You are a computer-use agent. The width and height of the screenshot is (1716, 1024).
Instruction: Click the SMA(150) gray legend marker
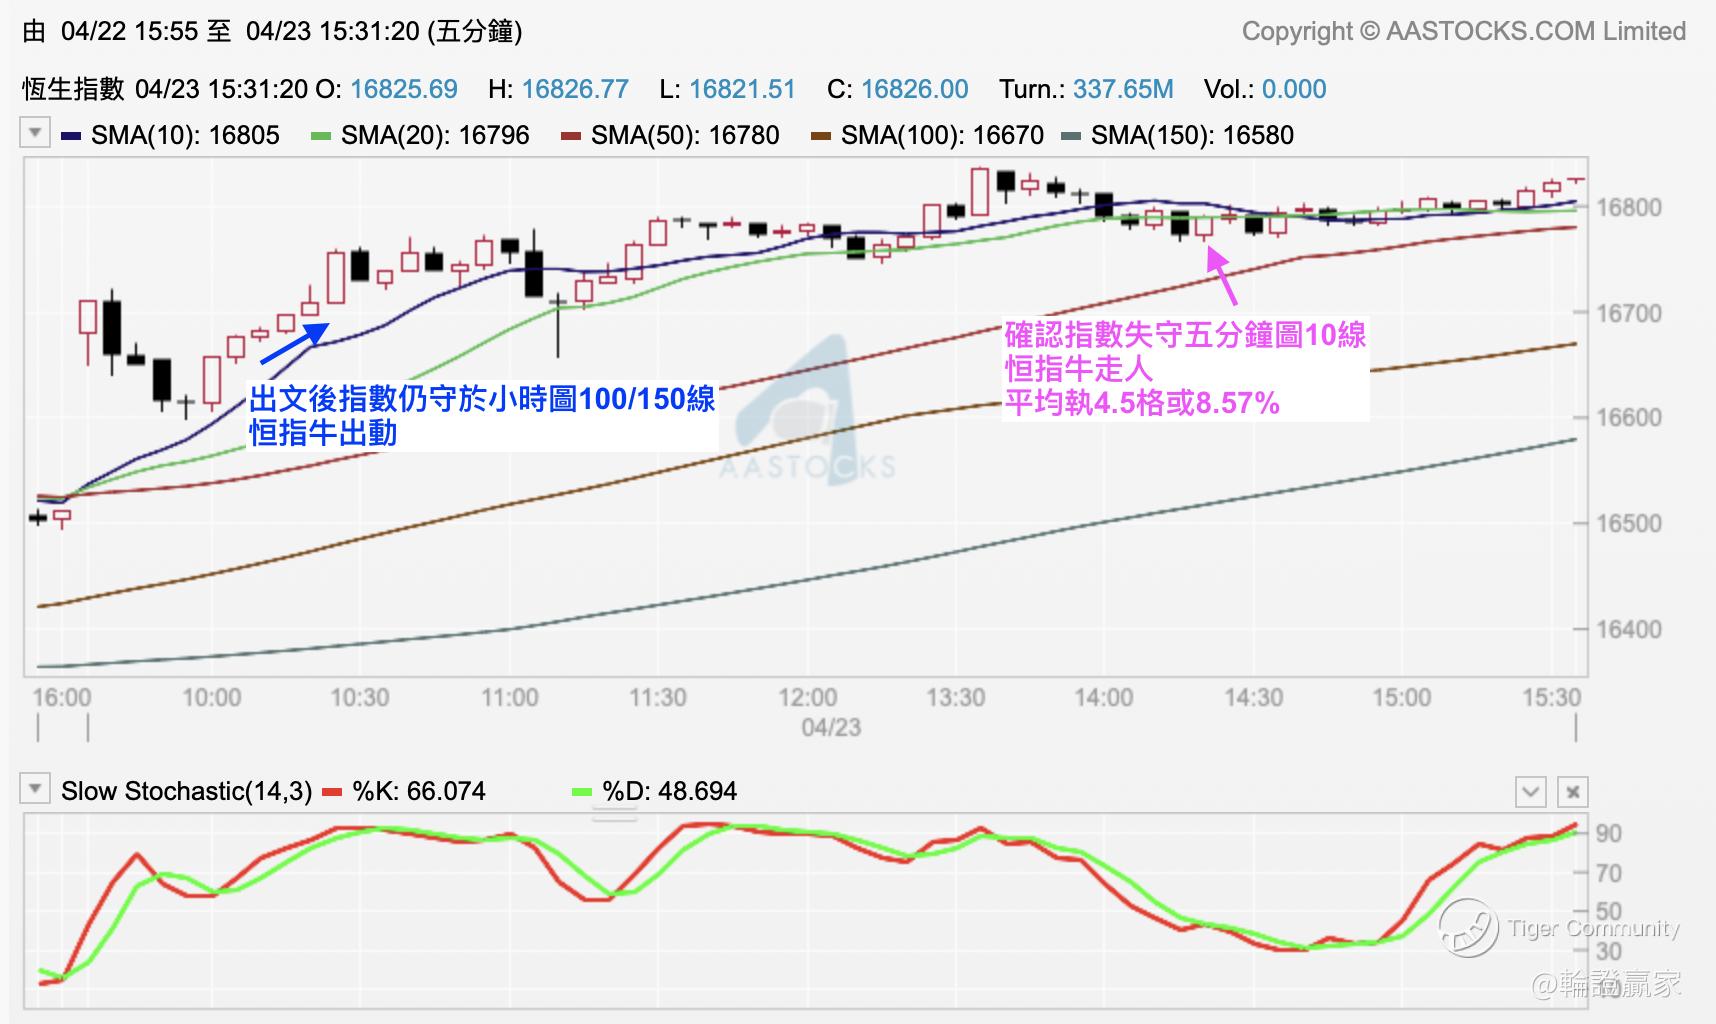coord(1071,136)
